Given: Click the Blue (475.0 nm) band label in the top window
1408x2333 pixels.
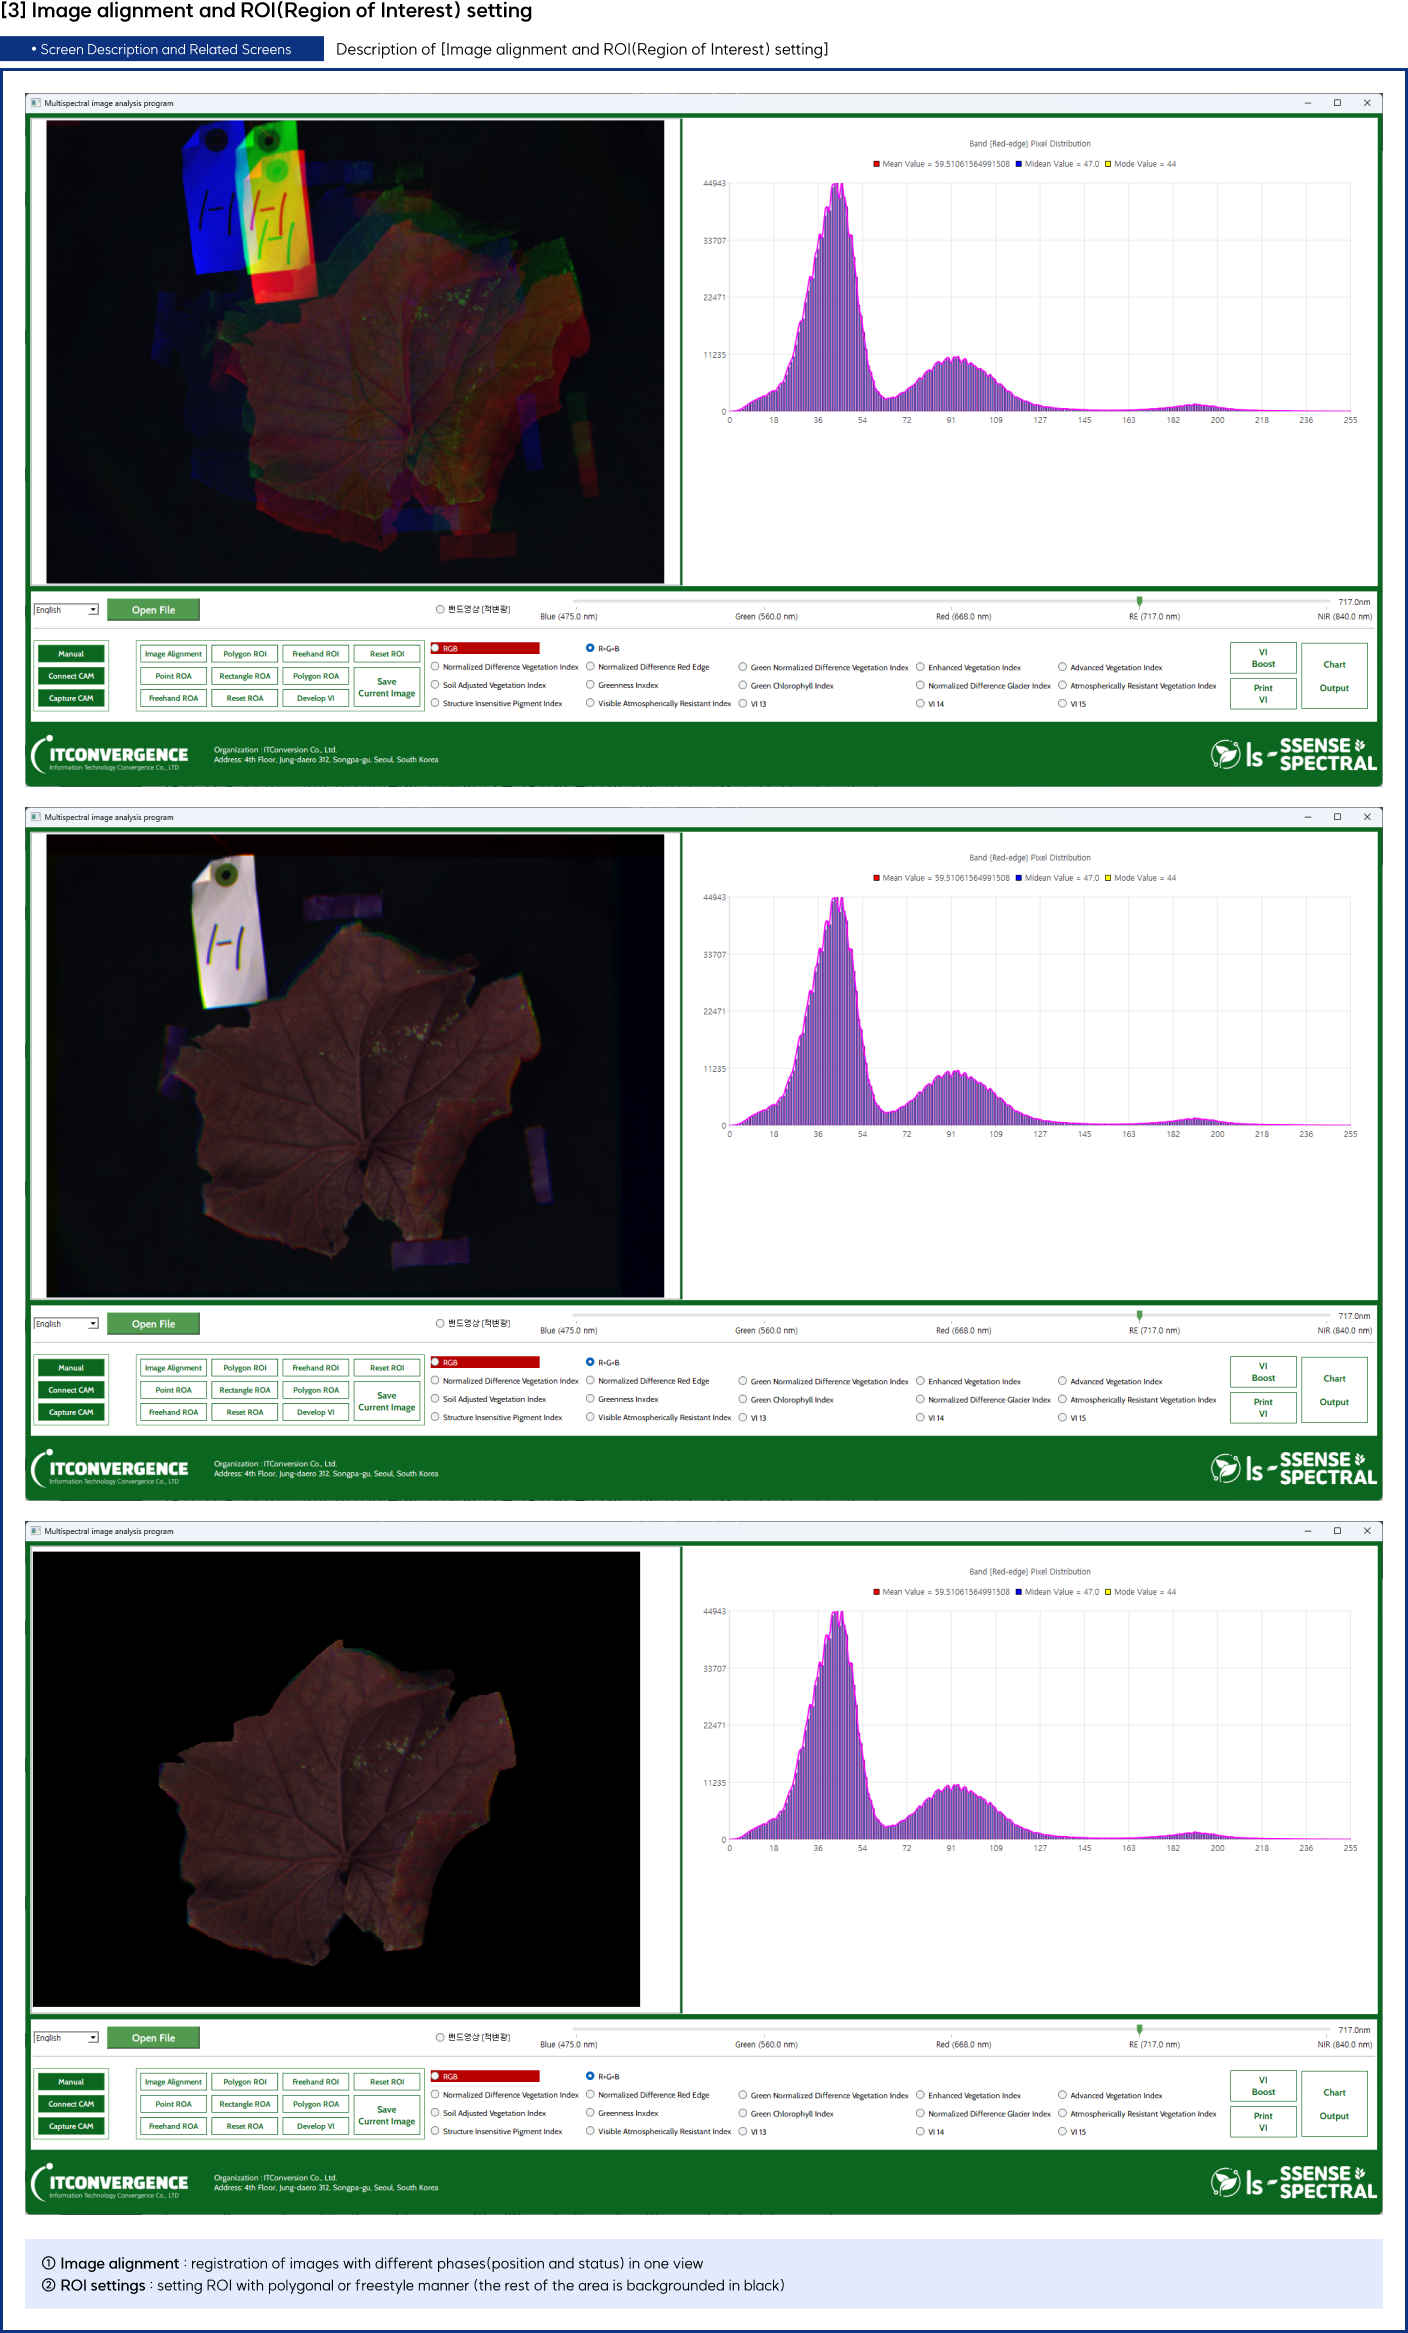Looking at the screenshot, I should click(x=568, y=616).
